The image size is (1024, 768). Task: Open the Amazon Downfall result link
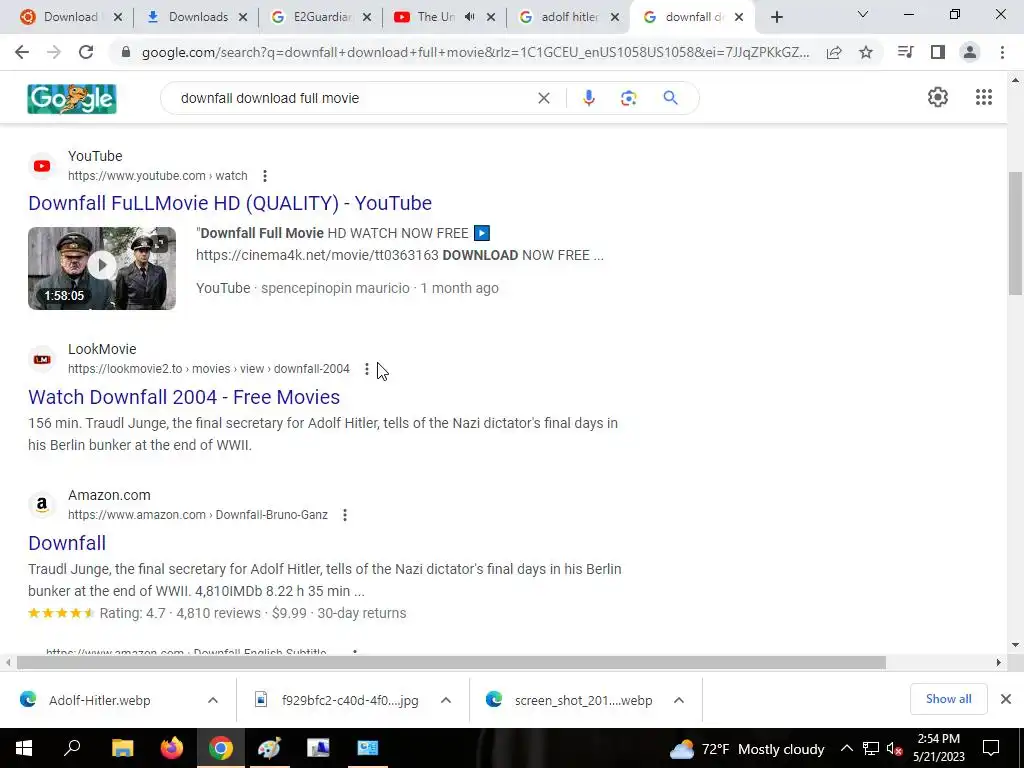pos(67,543)
